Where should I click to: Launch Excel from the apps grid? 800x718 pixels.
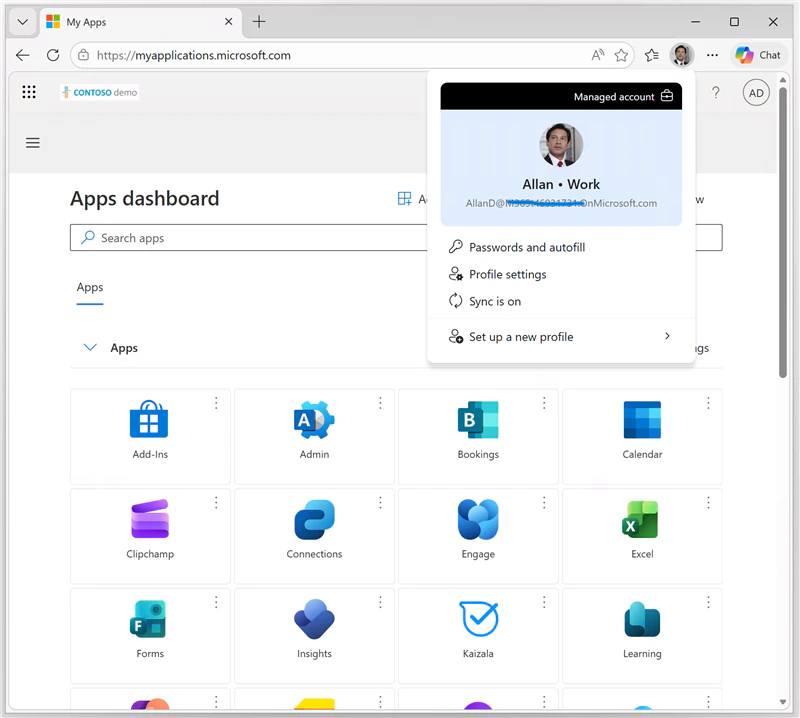click(x=642, y=536)
